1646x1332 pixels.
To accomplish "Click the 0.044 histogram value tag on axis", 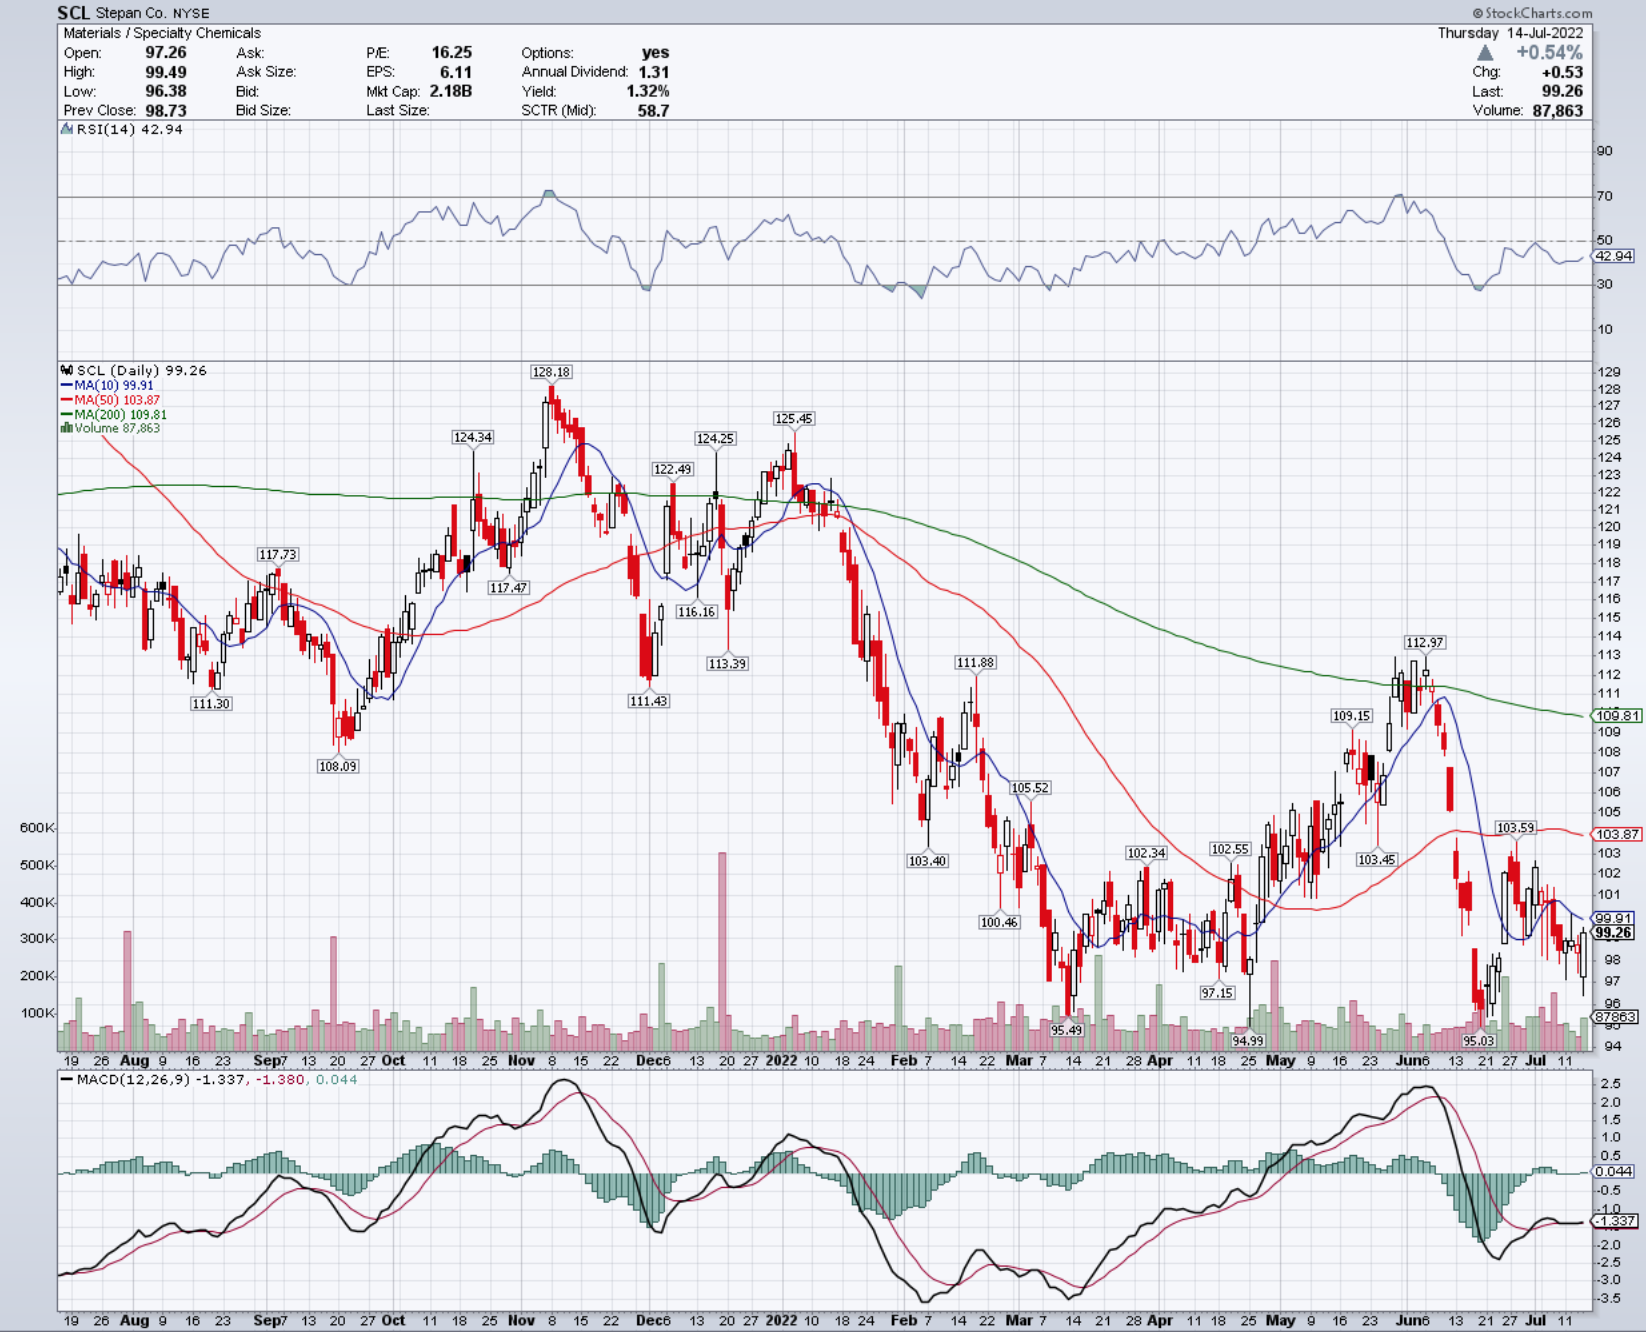I will click(x=1614, y=1171).
